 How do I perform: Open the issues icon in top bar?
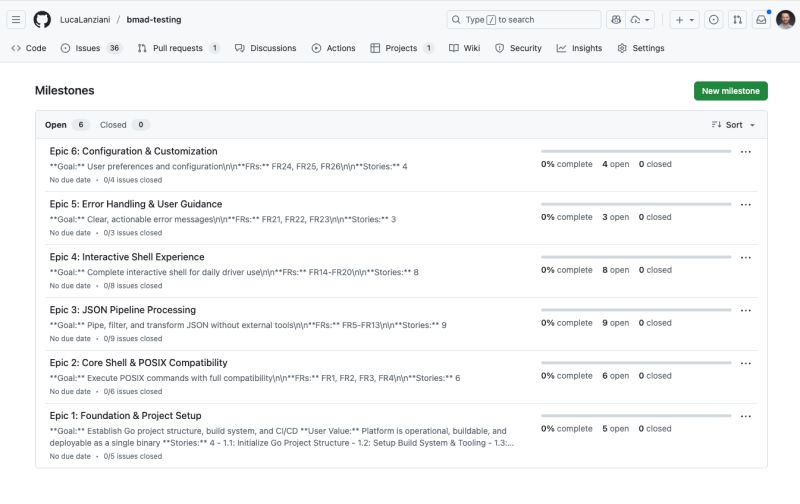click(713, 19)
